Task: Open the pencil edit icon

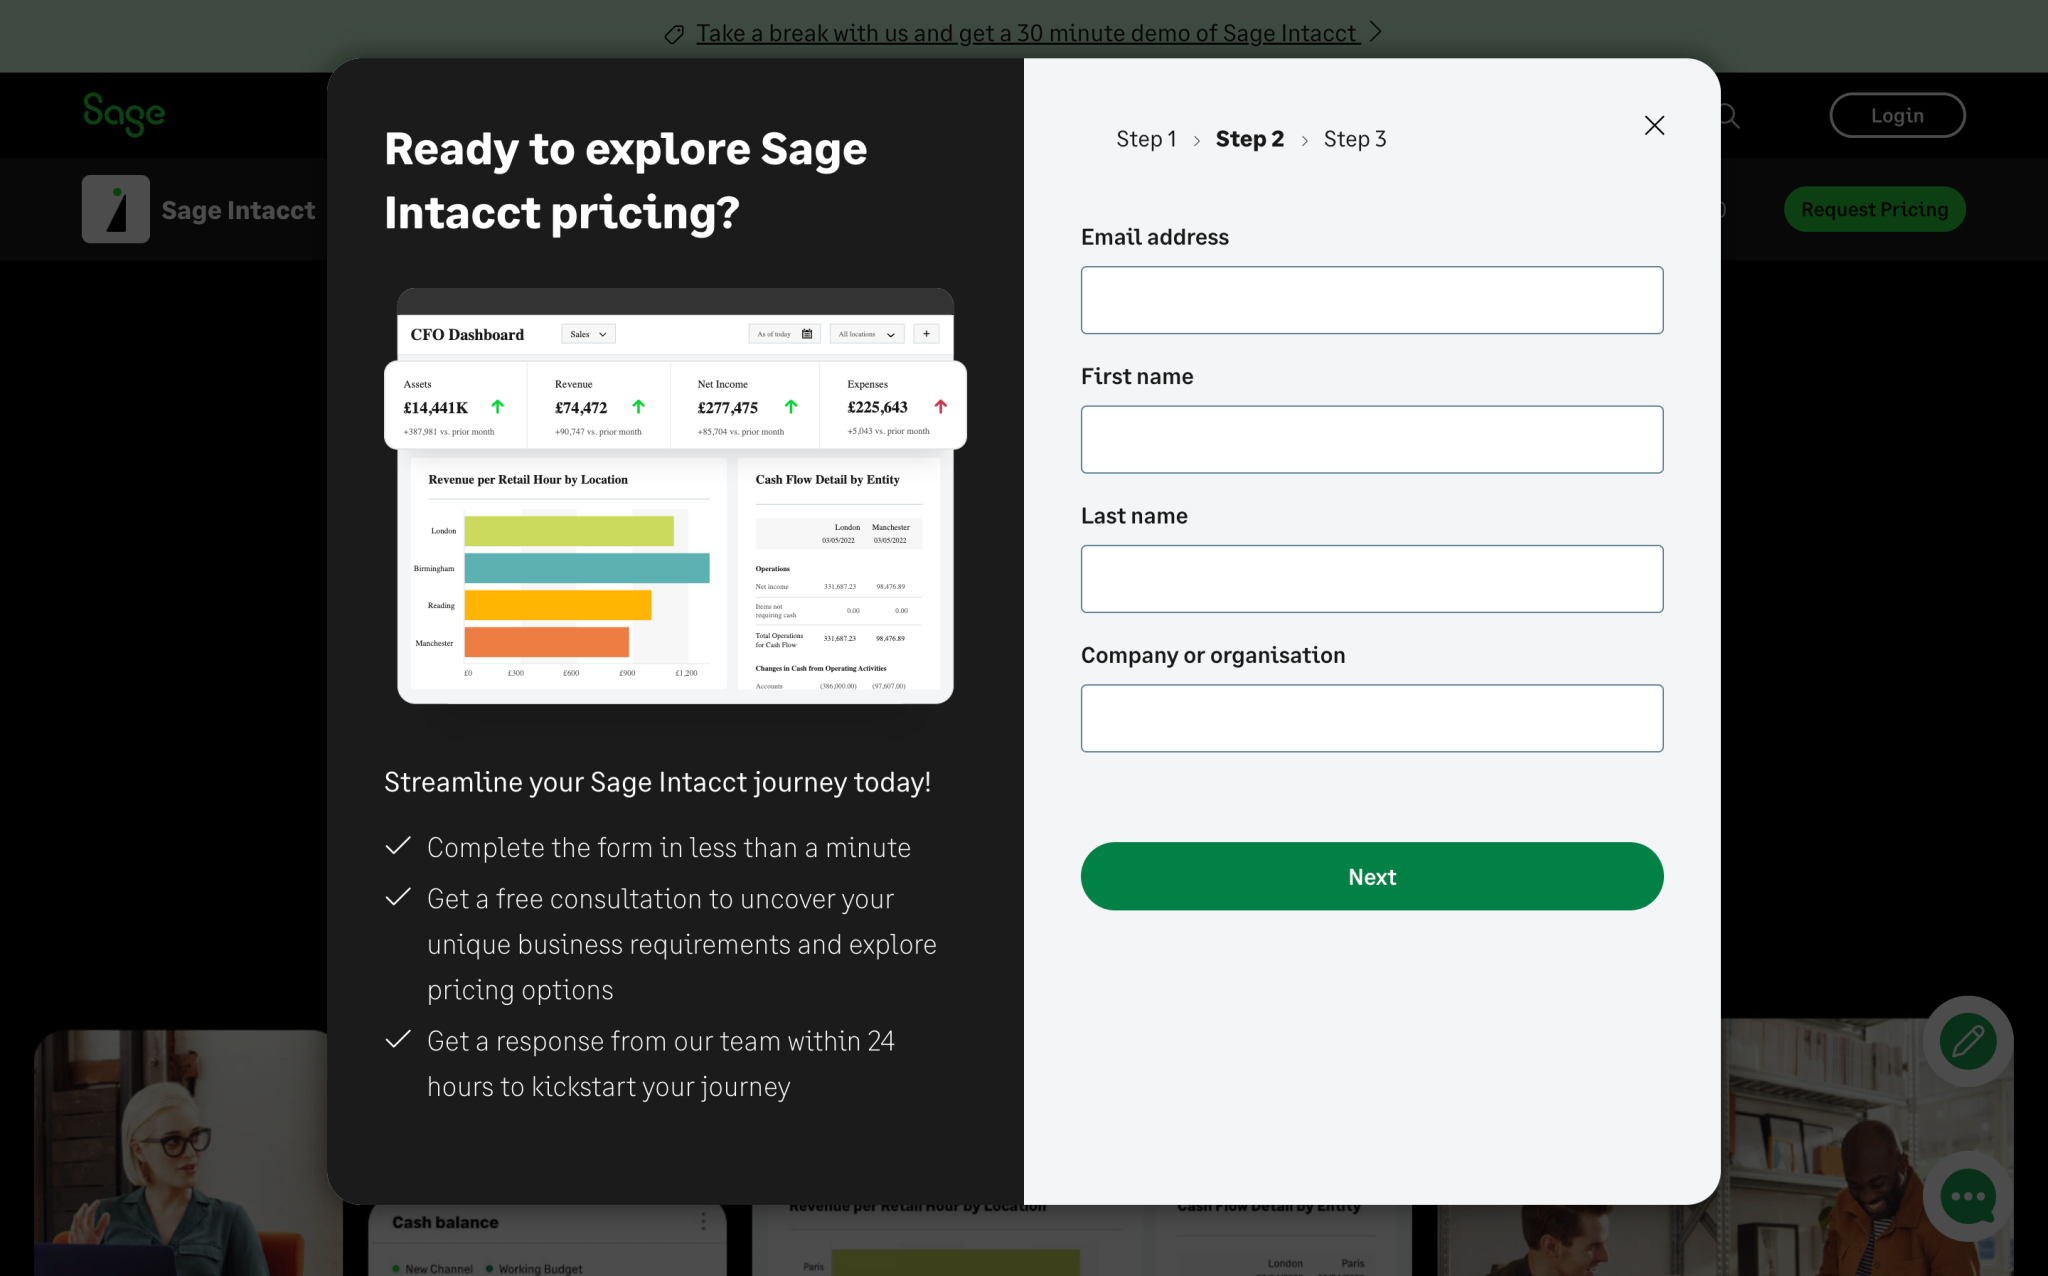Action: pos(1966,1041)
